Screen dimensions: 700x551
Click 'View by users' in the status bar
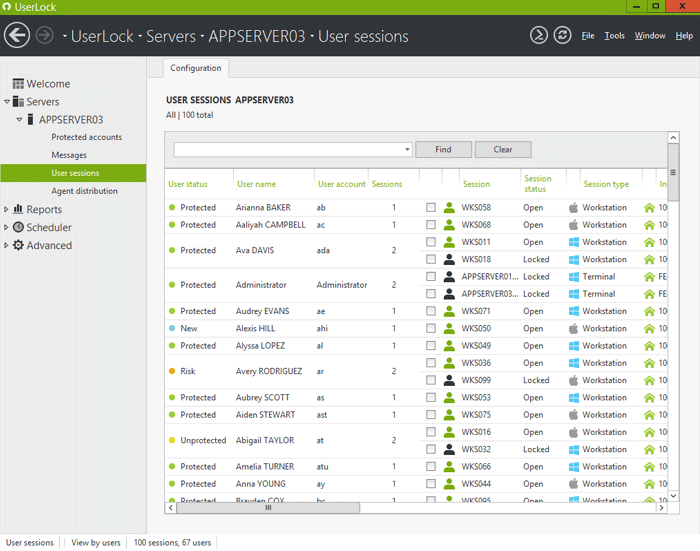(x=96, y=543)
